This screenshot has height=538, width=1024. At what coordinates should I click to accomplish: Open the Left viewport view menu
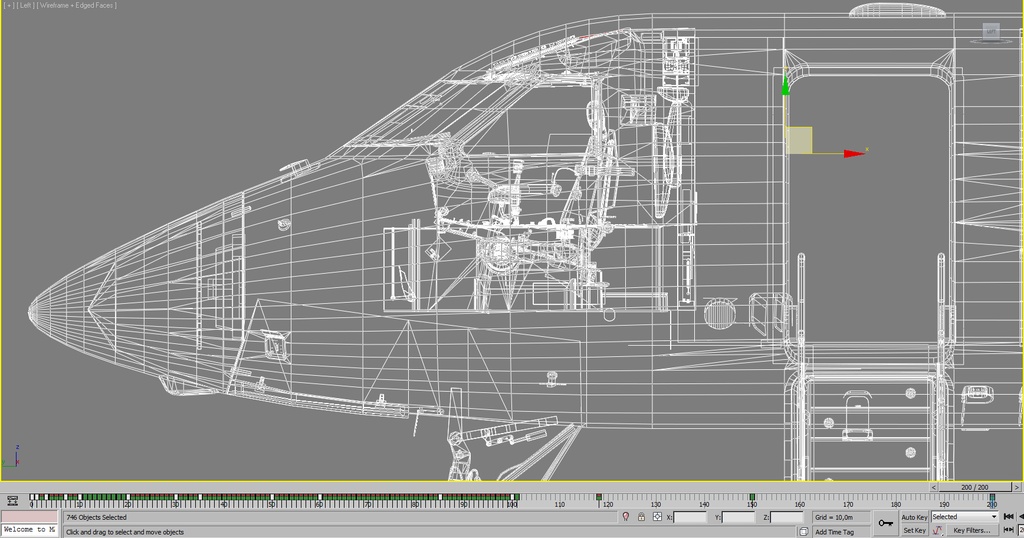pos(26,5)
